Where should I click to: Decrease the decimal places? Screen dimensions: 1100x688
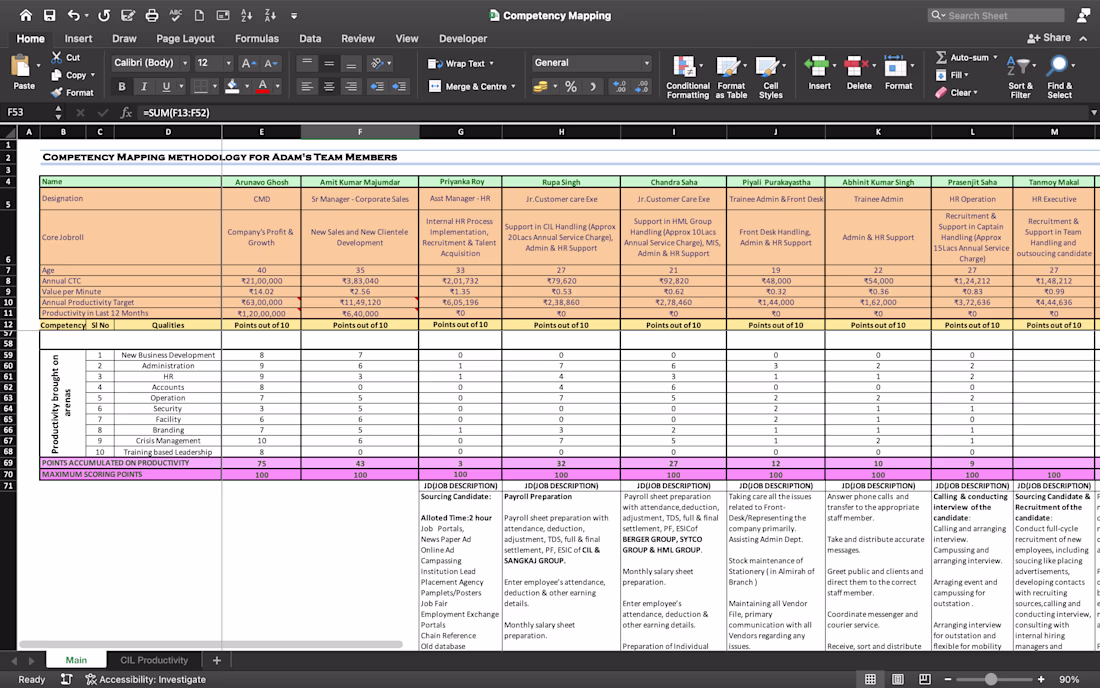pyautogui.click(x=642, y=86)
